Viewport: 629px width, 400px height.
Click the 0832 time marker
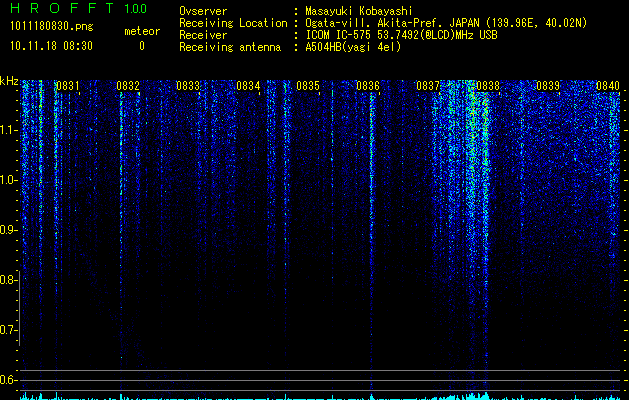pyautogui.click(x=128, y=86)
